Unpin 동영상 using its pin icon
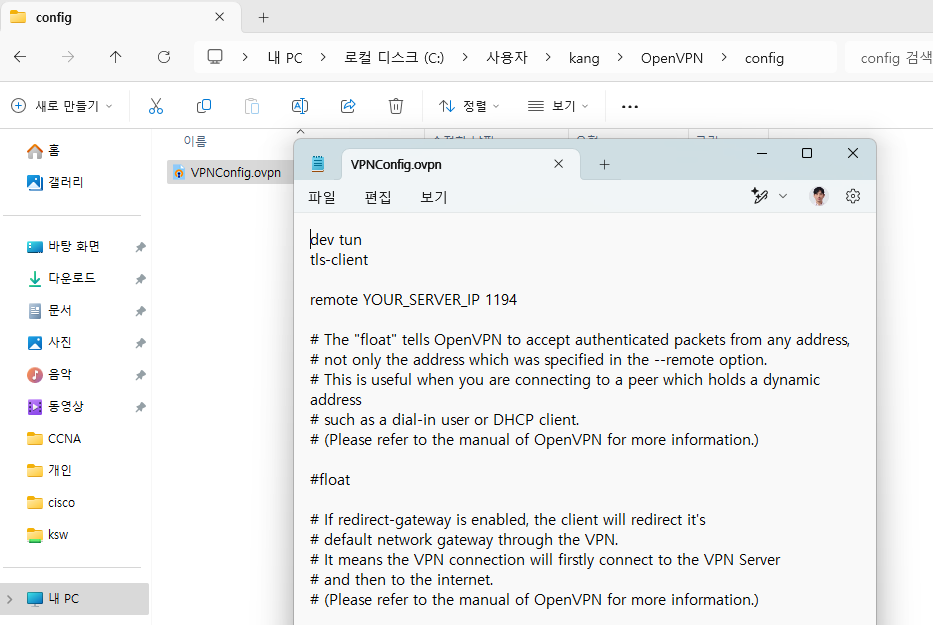 pyautogui.click(x=140, y=408)
